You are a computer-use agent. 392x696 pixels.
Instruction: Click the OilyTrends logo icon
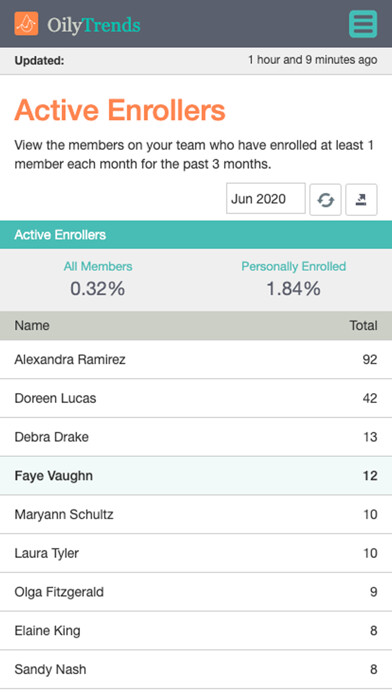[x=26, y=24]
